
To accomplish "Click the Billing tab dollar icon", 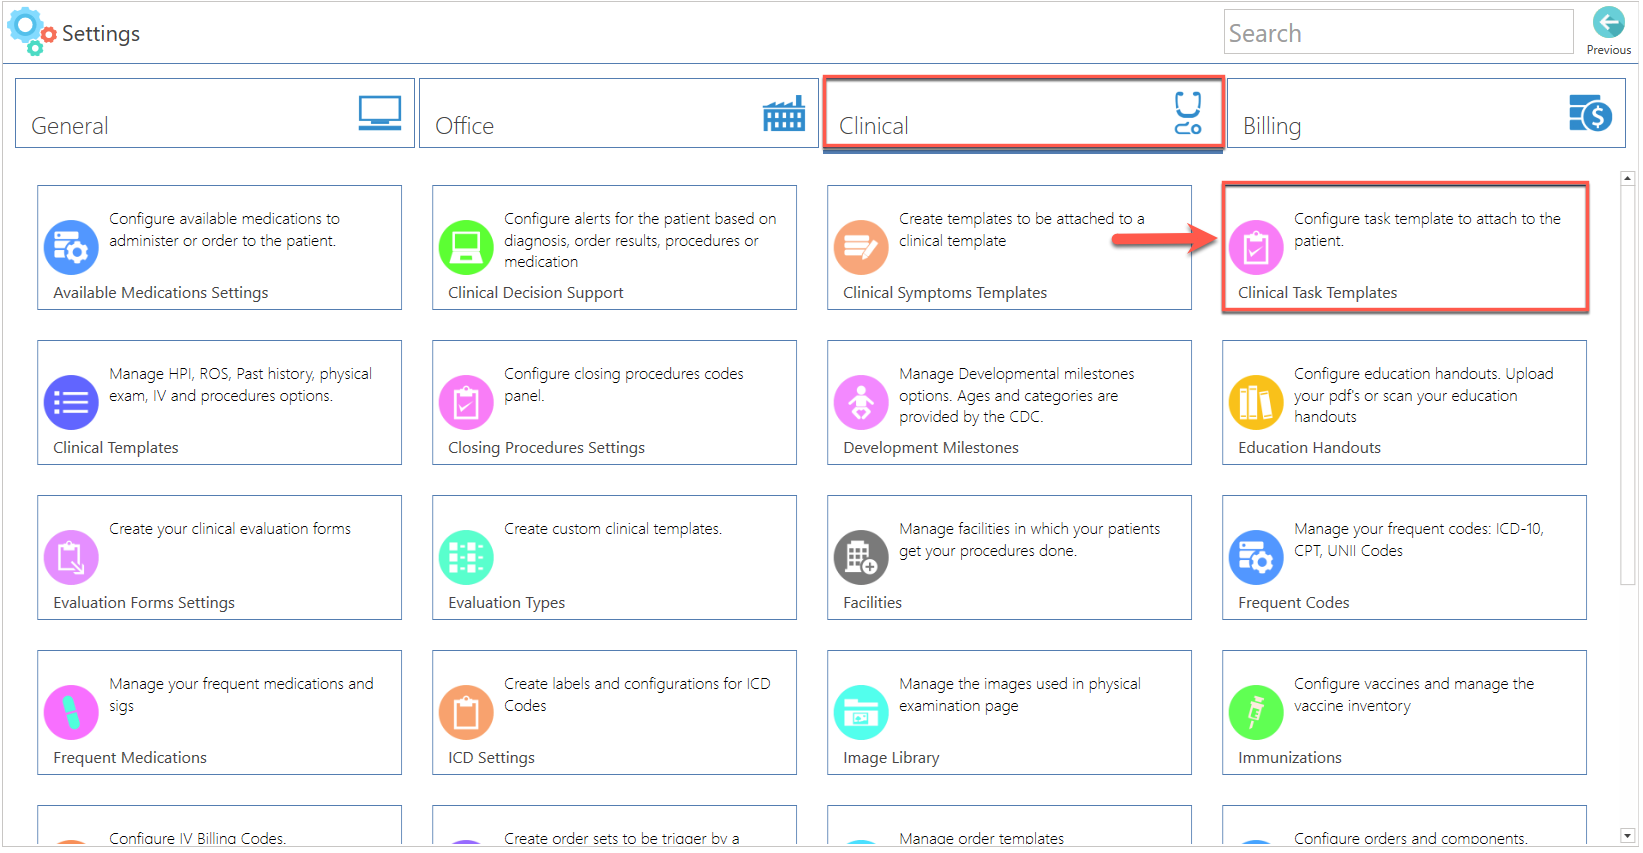I will pos(1591,113).
